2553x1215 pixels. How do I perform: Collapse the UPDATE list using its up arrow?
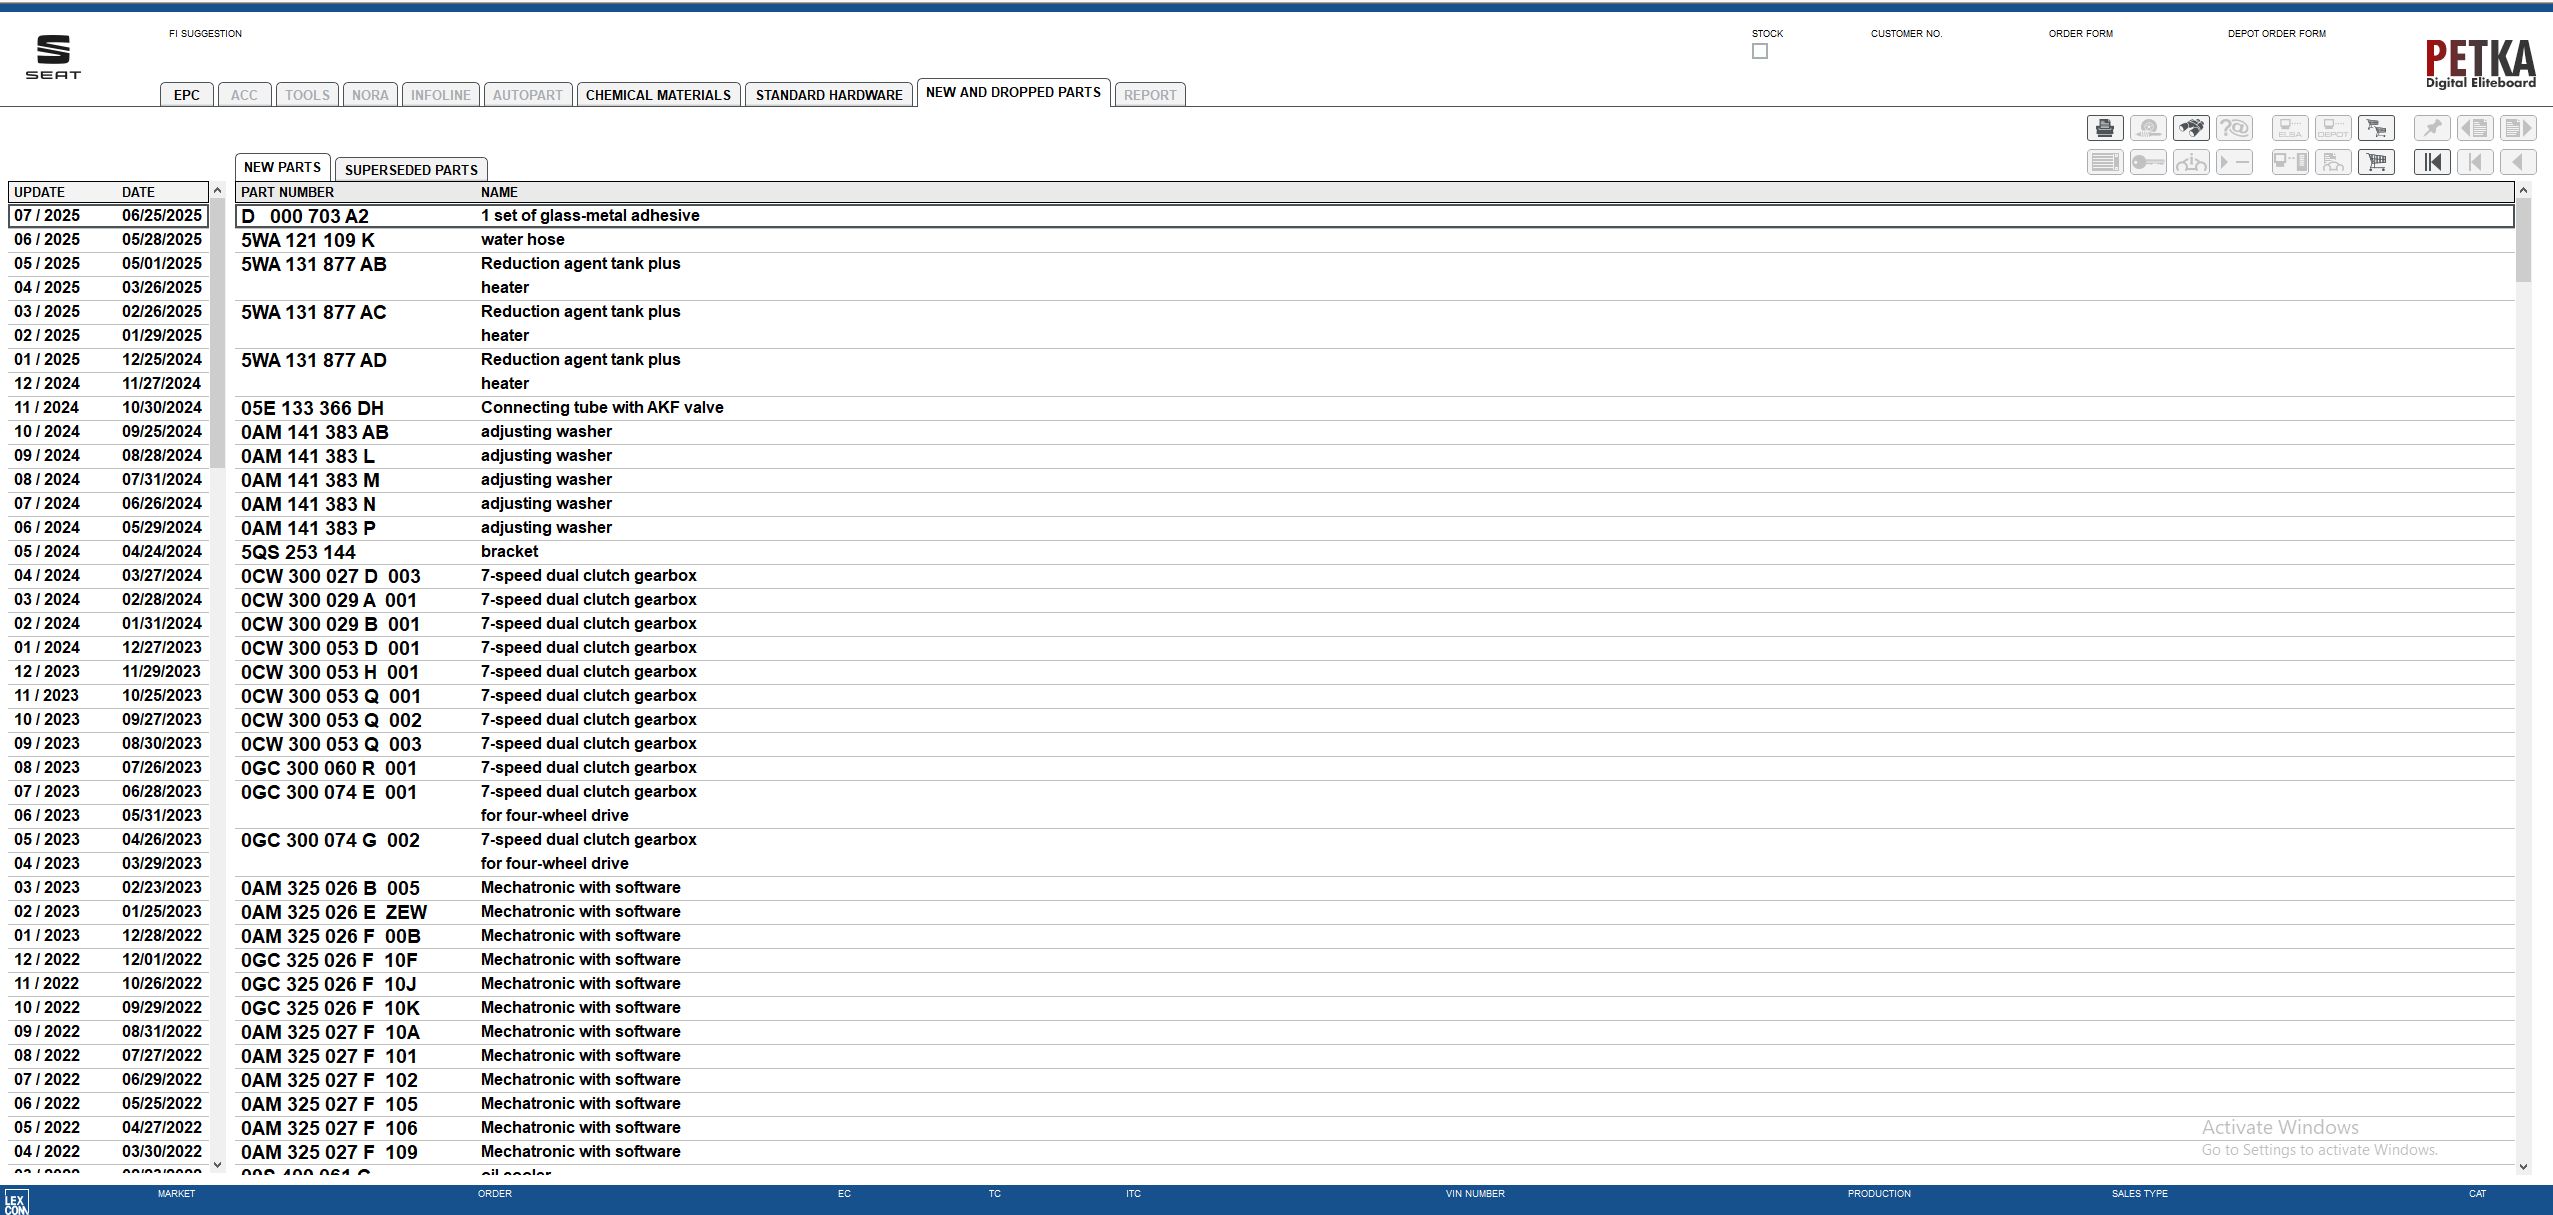217,190
